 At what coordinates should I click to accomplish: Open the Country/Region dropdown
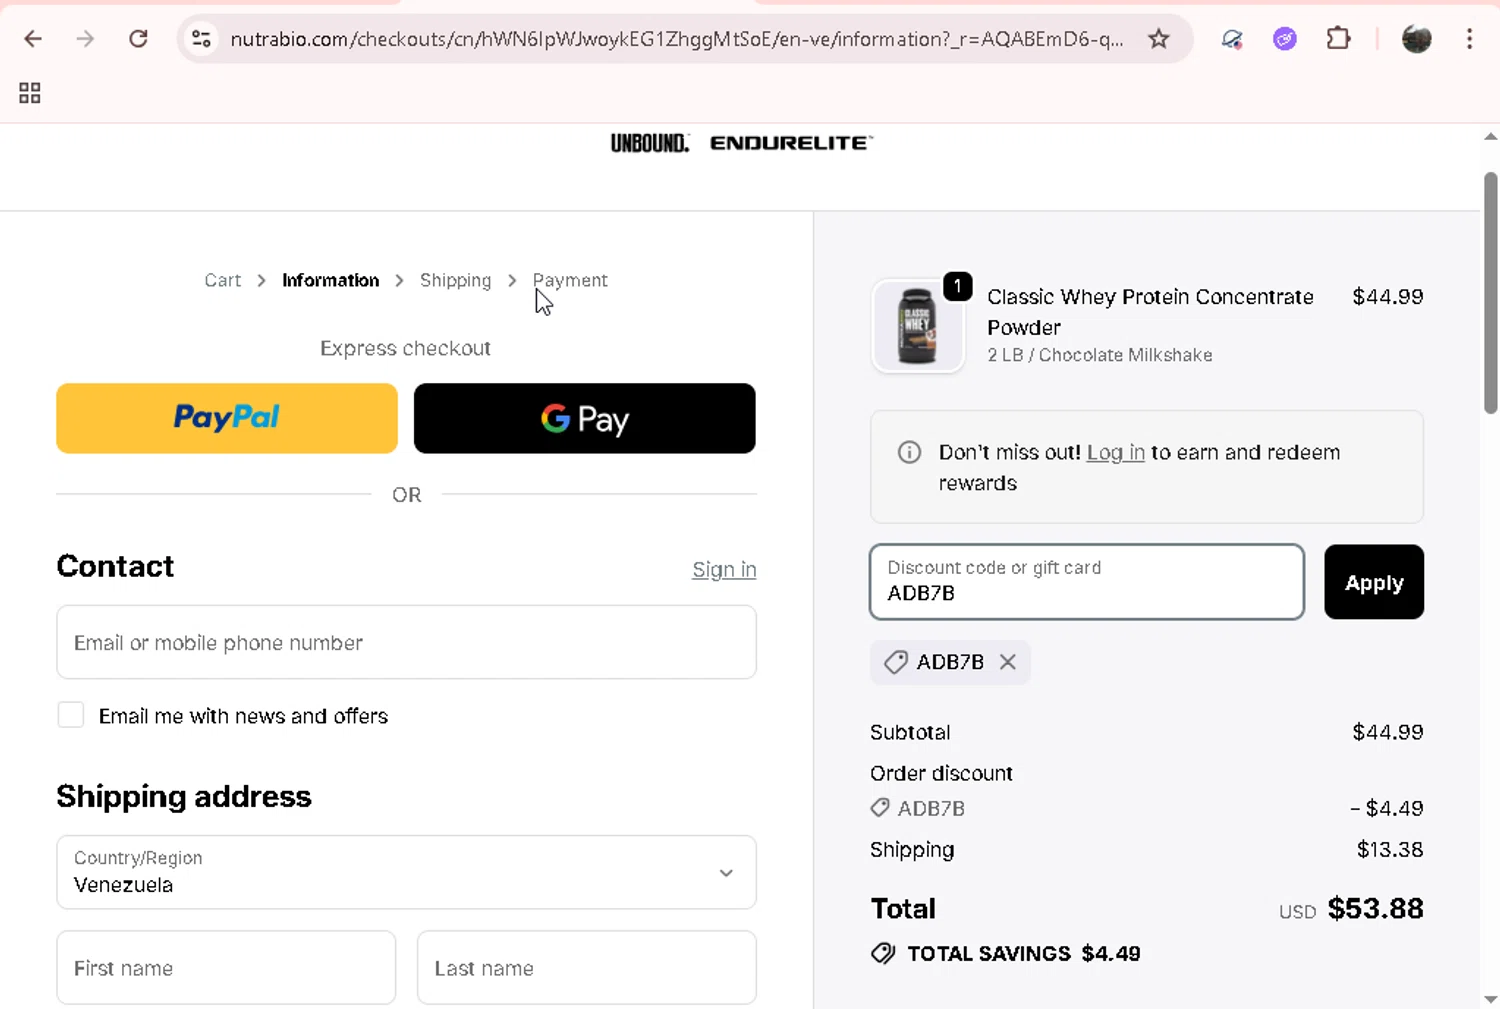point(406,872)
